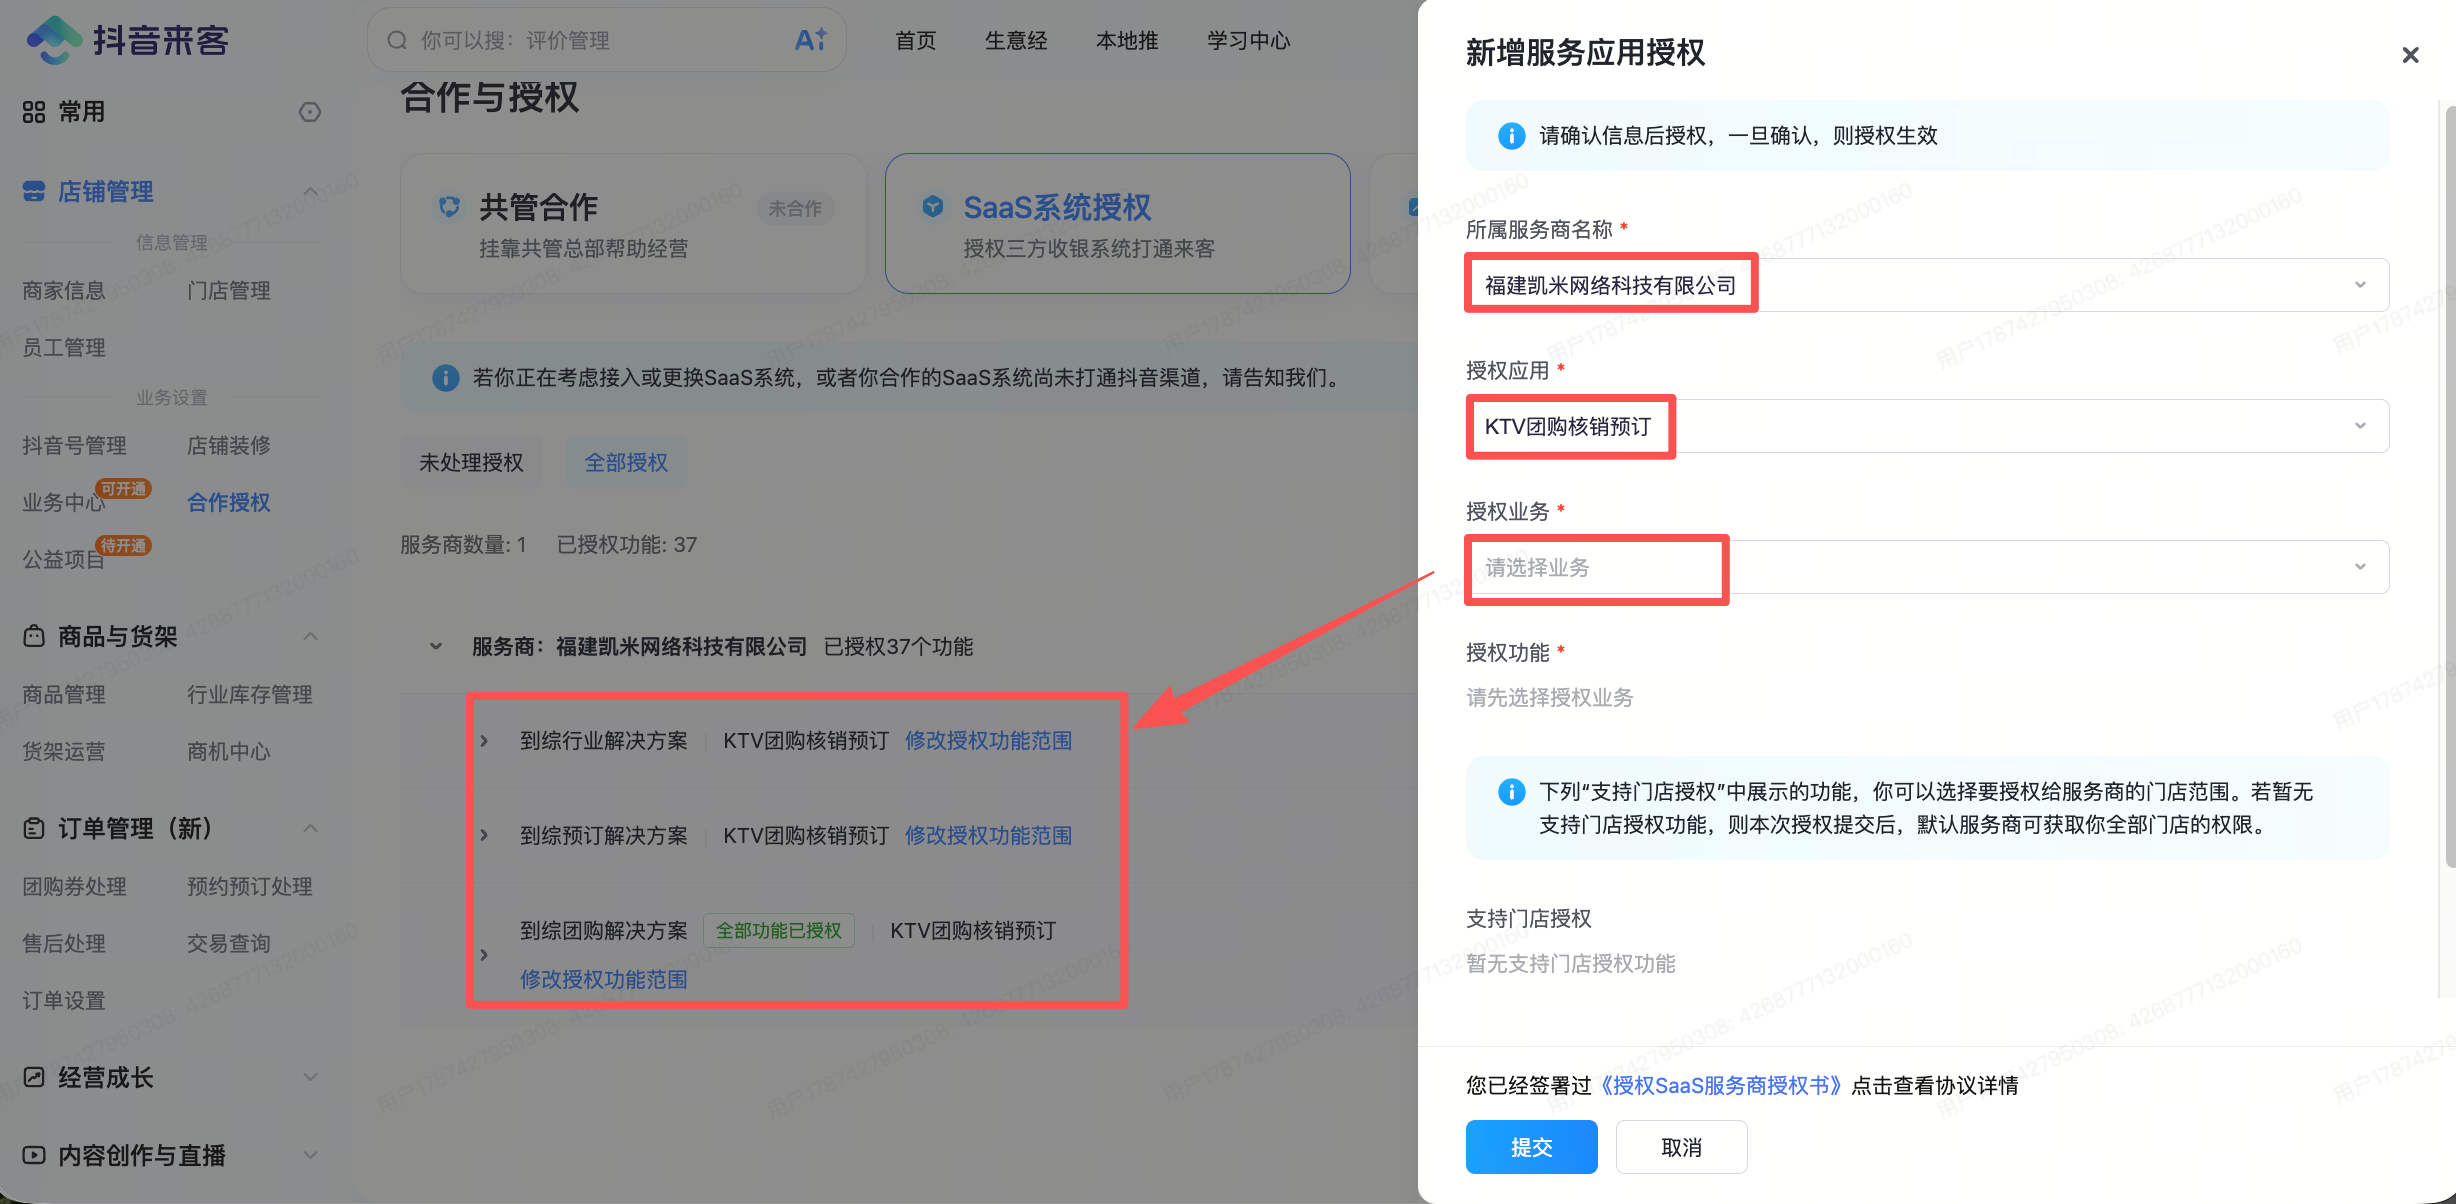The image size is (2456, 1204).
Task: Open the 本地推 top menu item
Action: click(1127, 40)
